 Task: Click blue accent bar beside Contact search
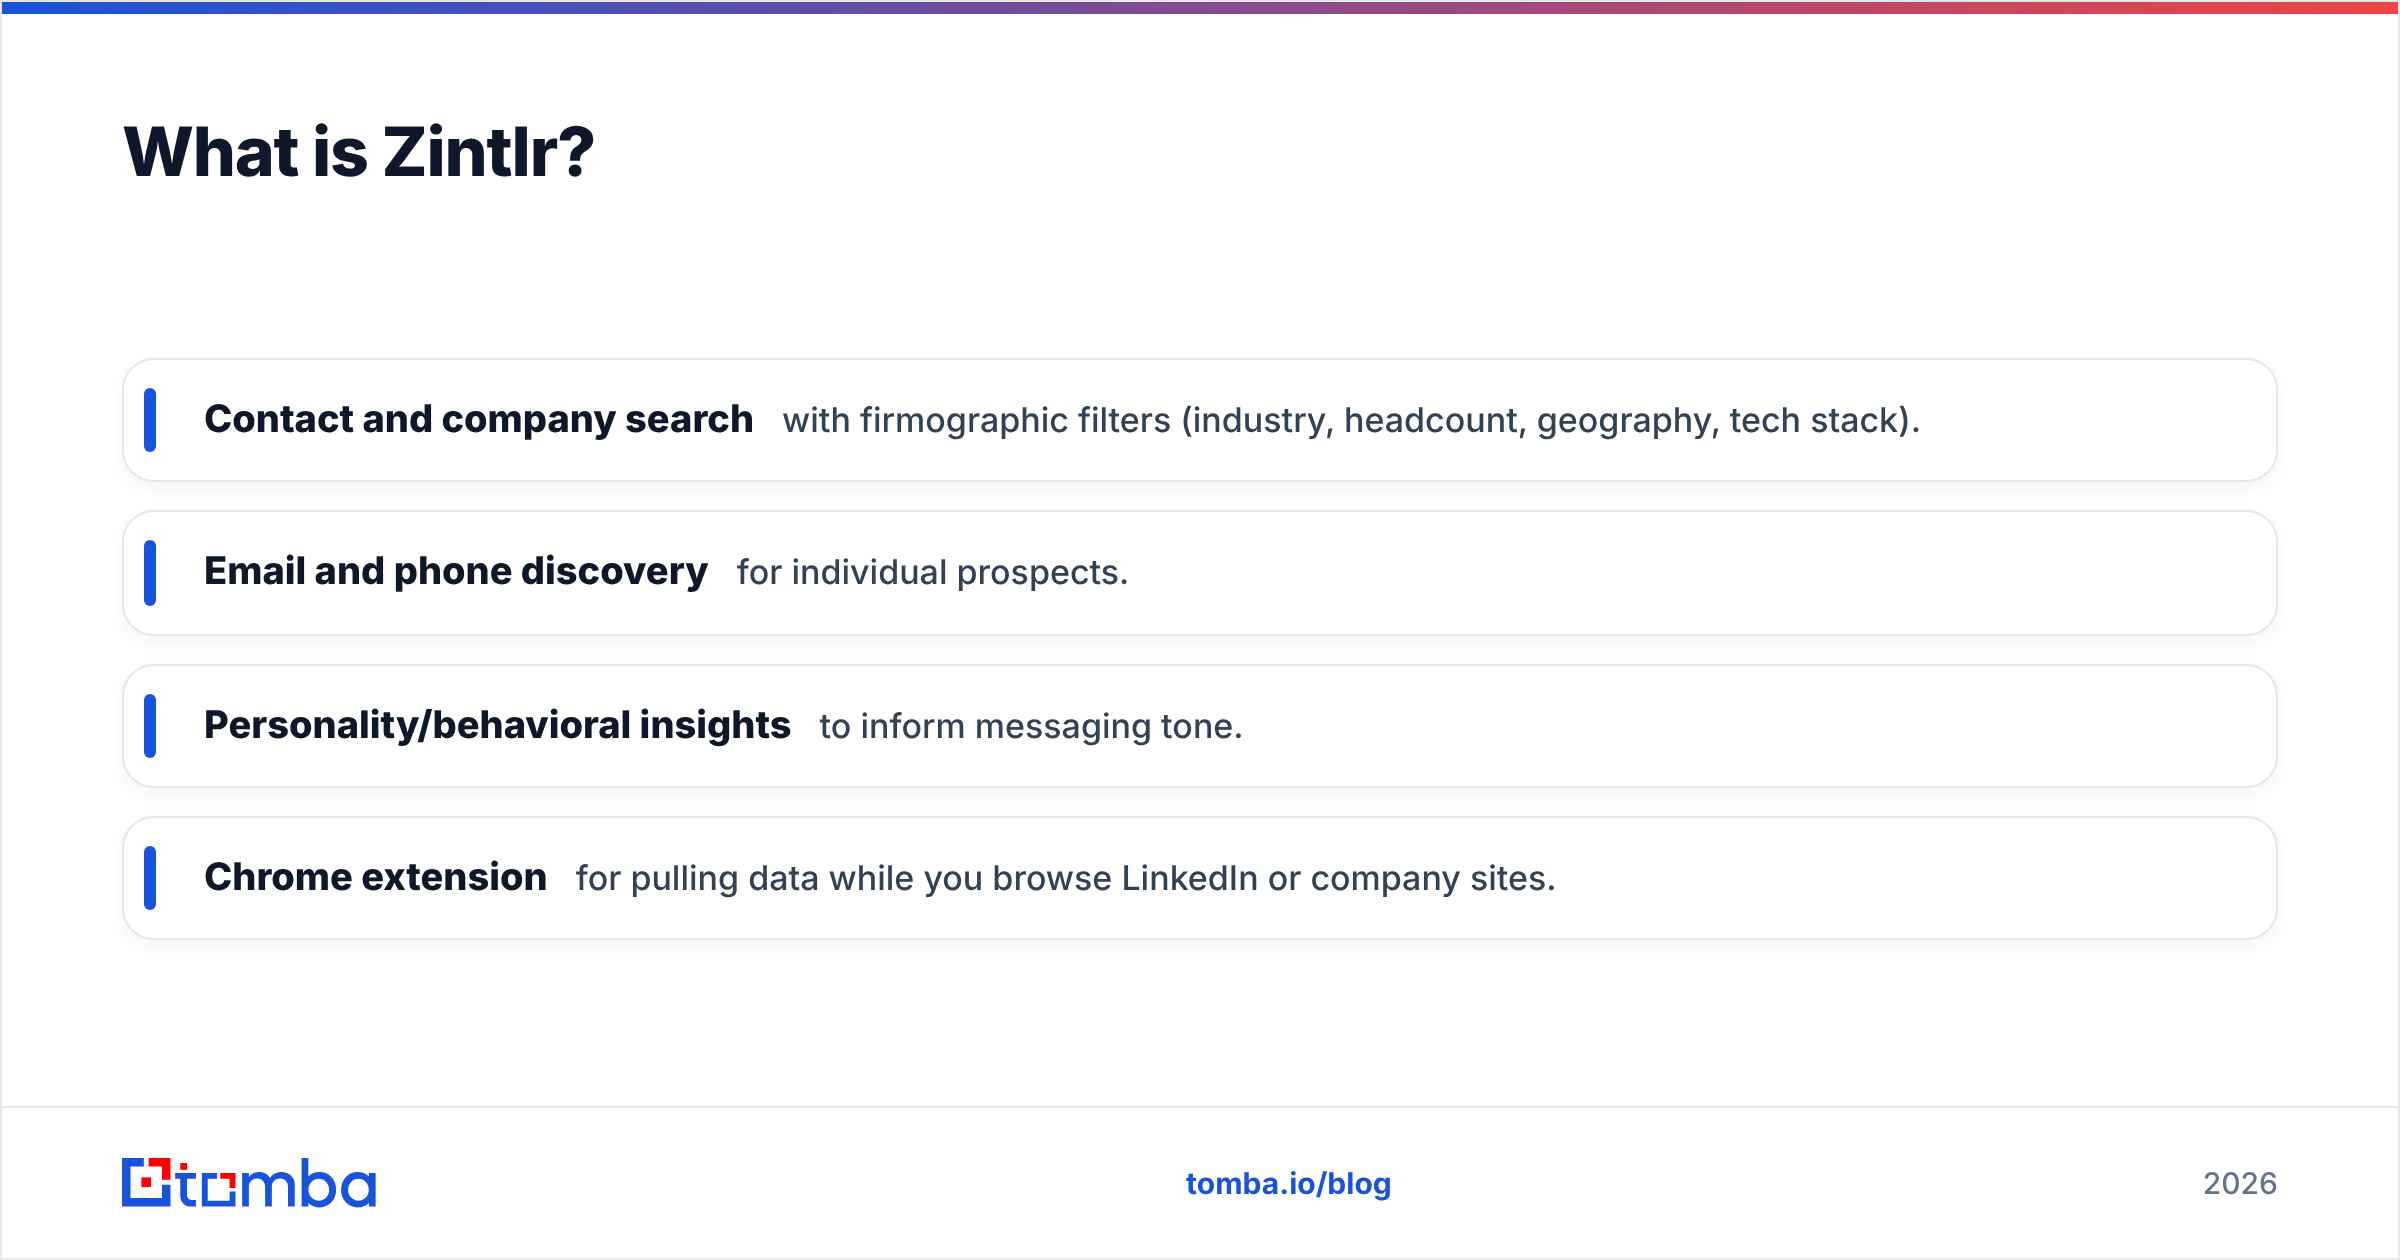[150, 420]
